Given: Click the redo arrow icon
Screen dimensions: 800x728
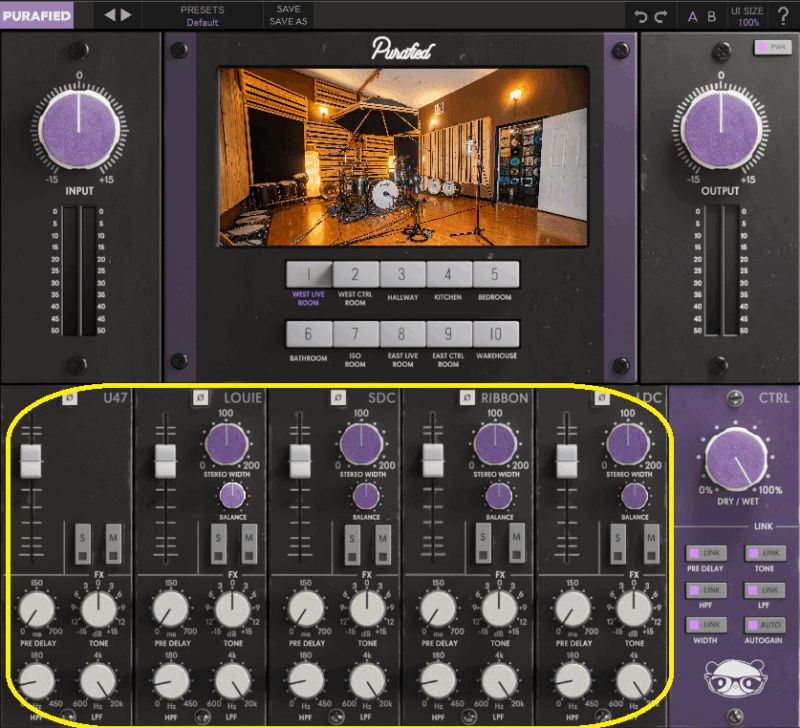Looking at the screenshot, I should (661, 16).
